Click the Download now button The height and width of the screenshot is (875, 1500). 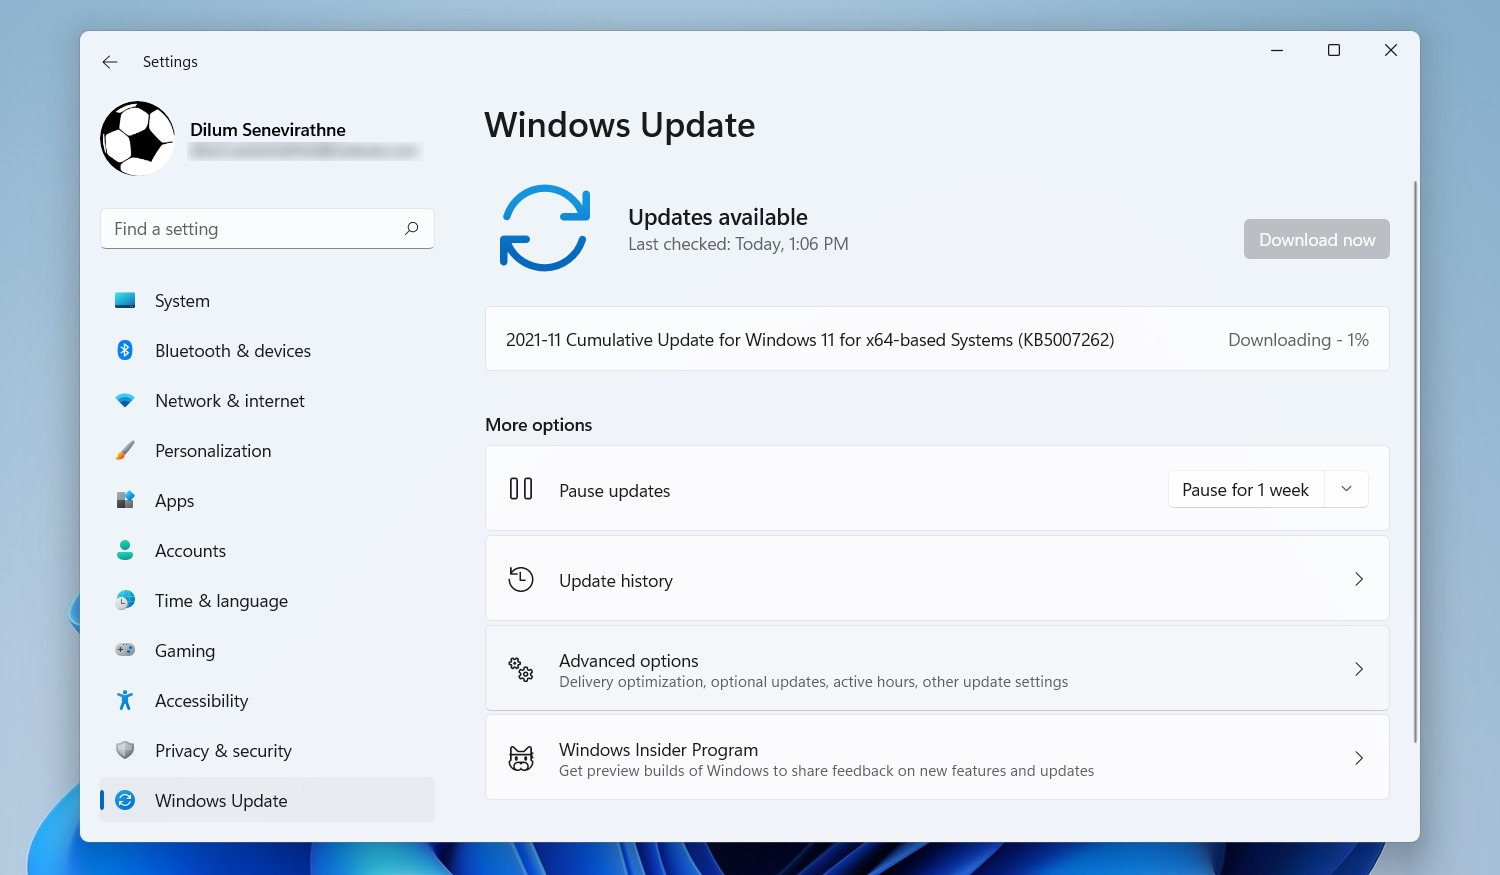[1316, 239]
